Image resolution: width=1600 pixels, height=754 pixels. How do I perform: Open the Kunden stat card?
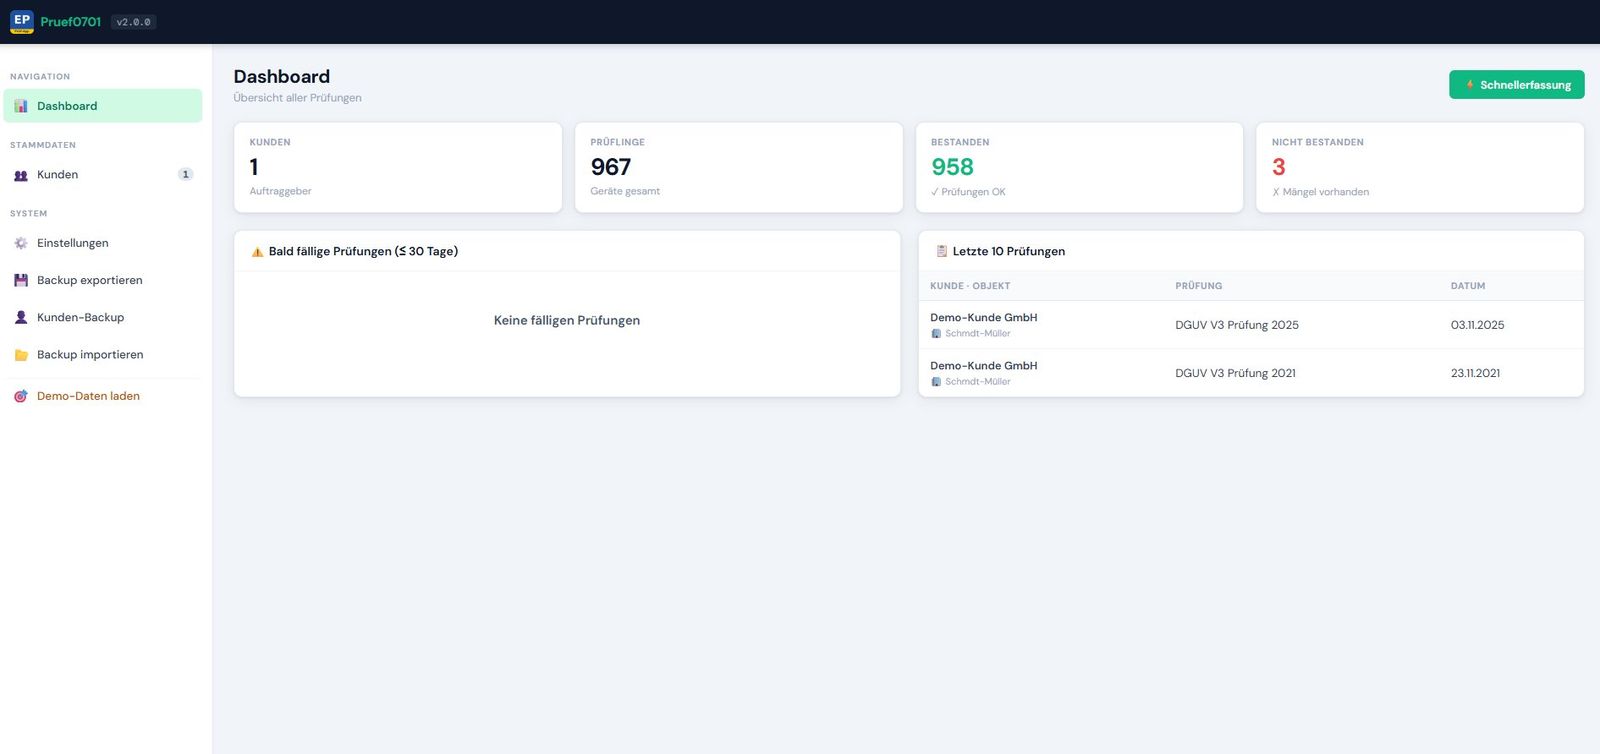[x=398, y=167]
